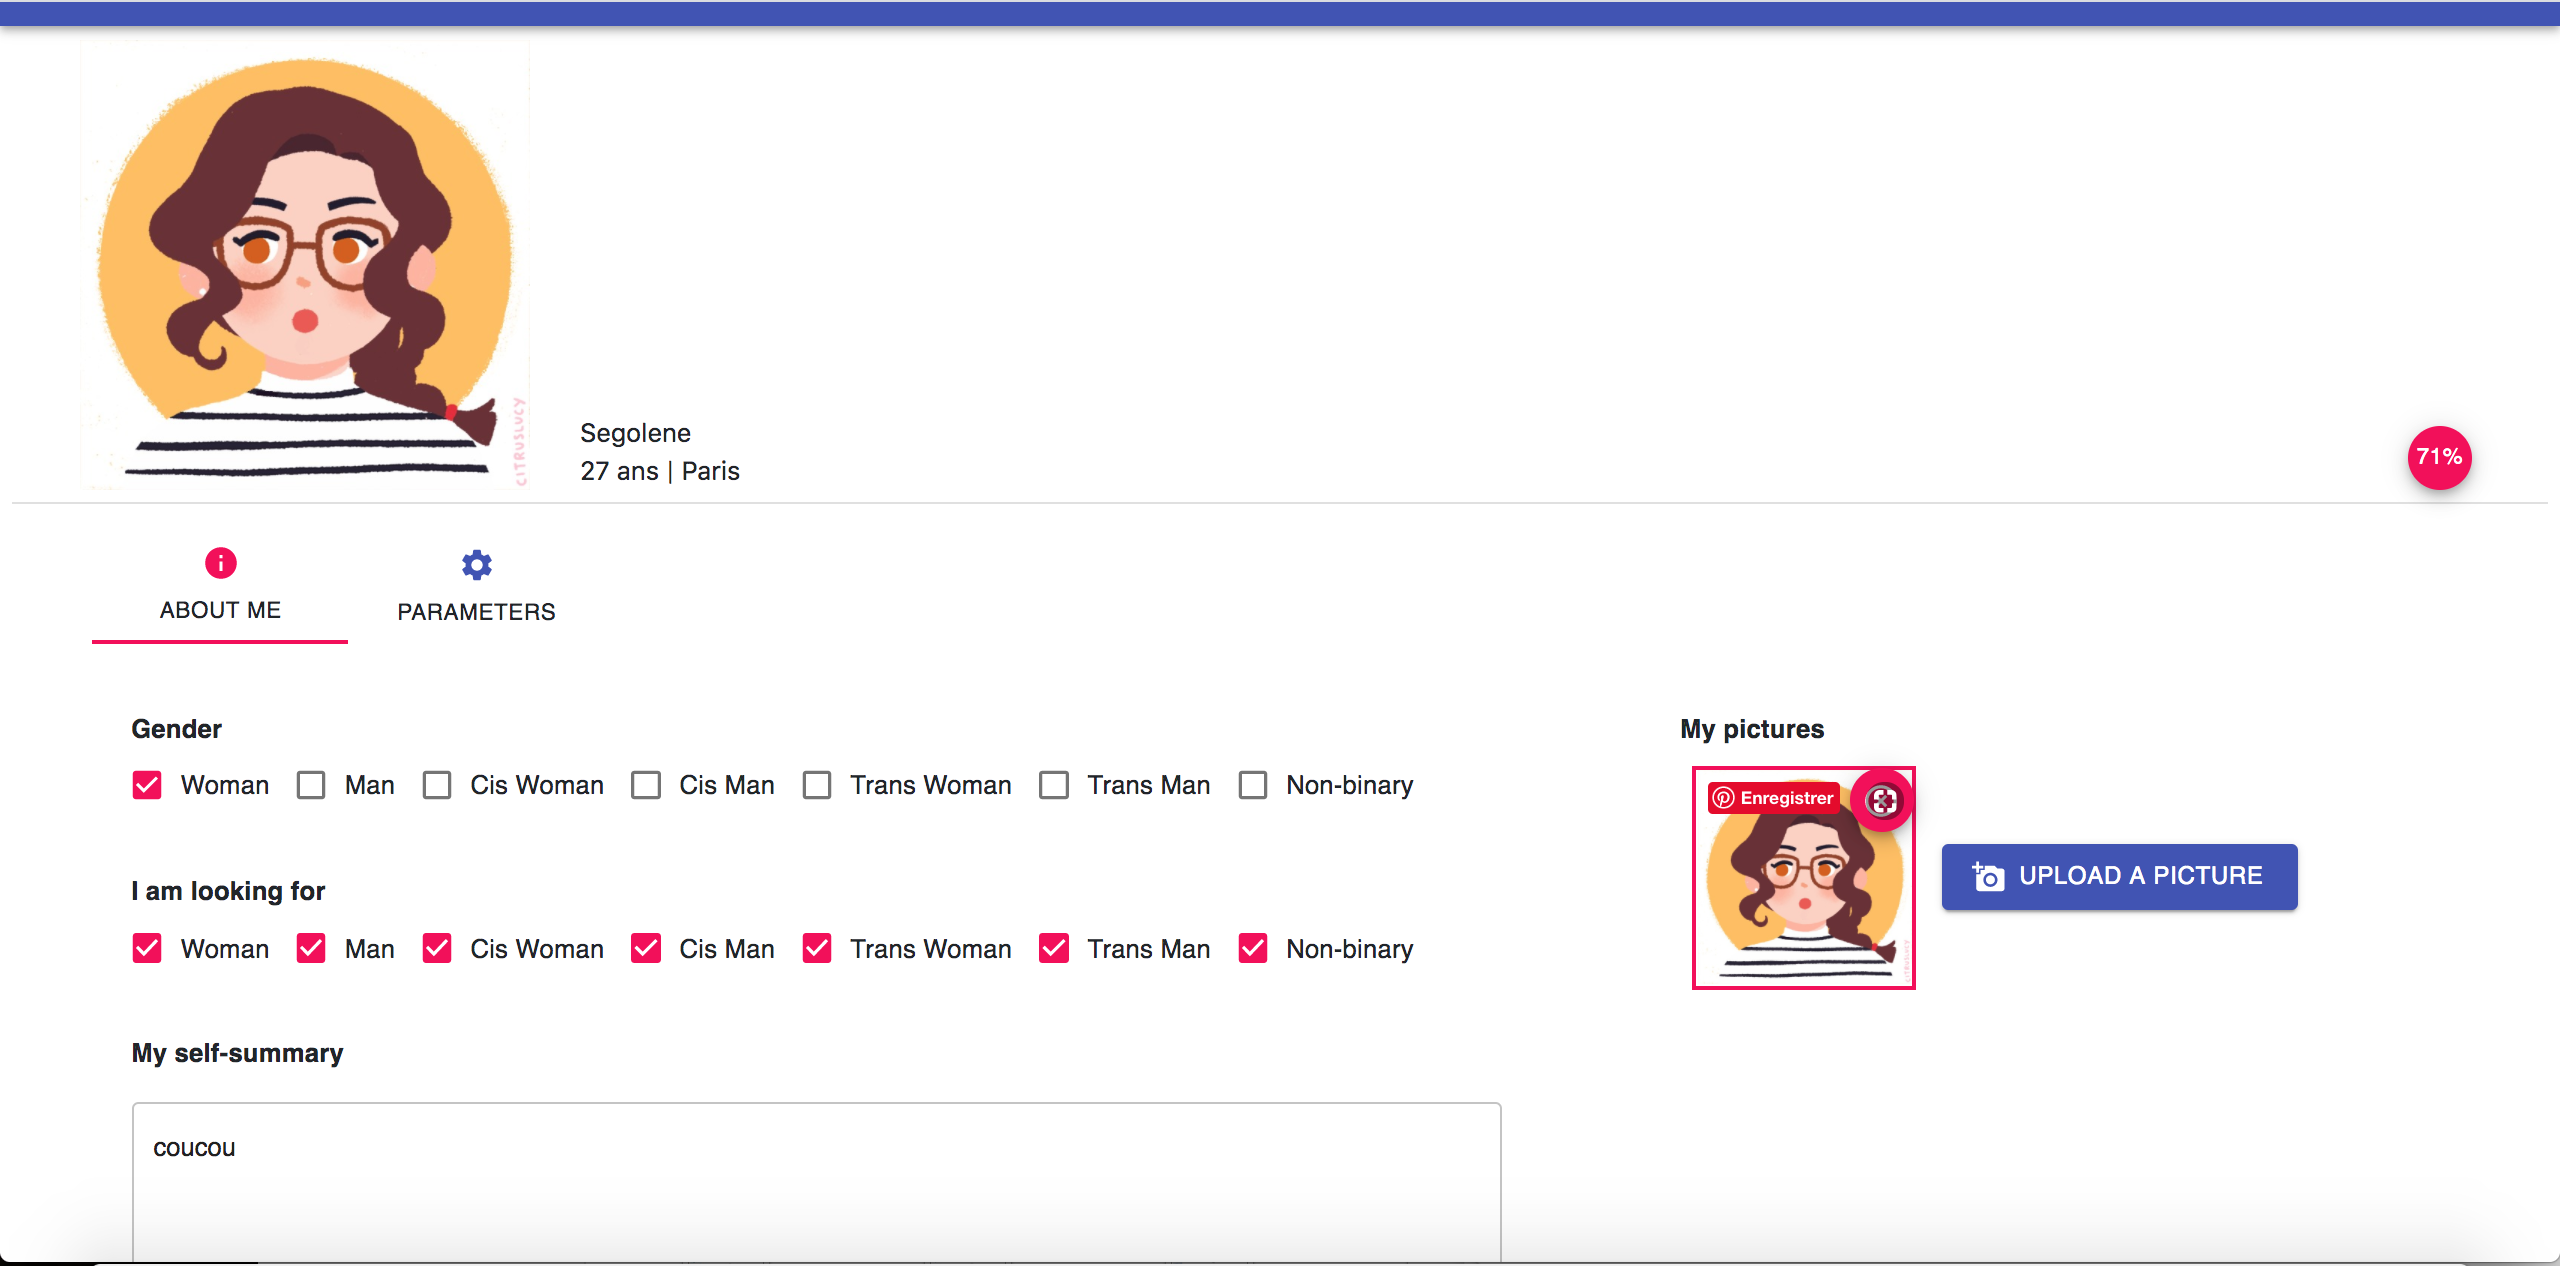Click the camera icon in the upload button
Viewport: 2560px width, 1266px height.
[x=1988, y=877]
